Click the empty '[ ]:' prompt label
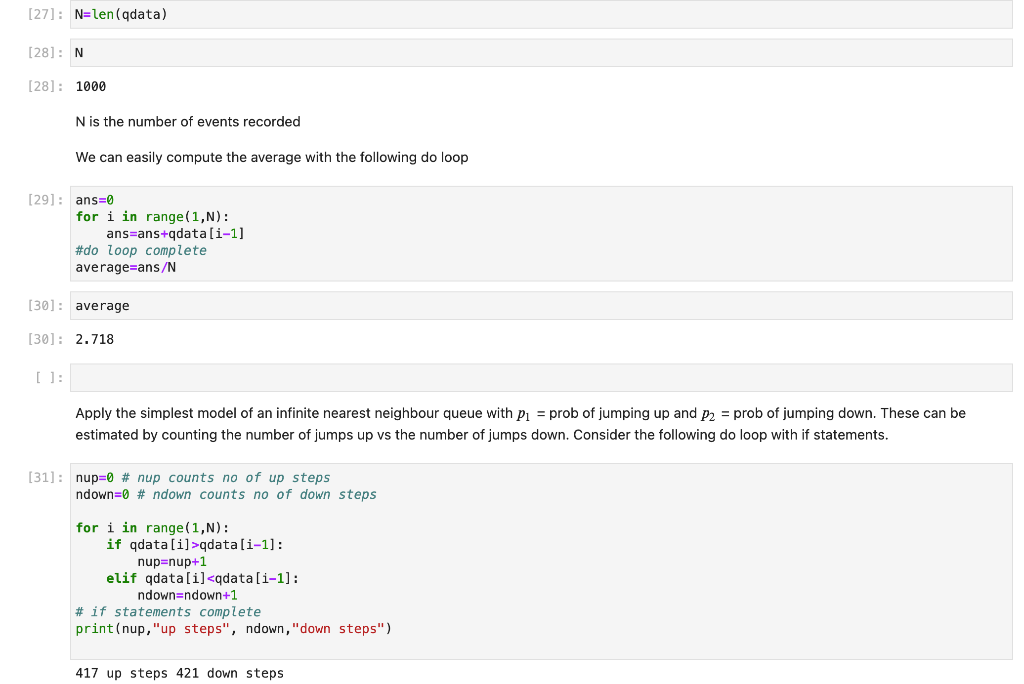 pyautogui.click(x=49, y=378)
